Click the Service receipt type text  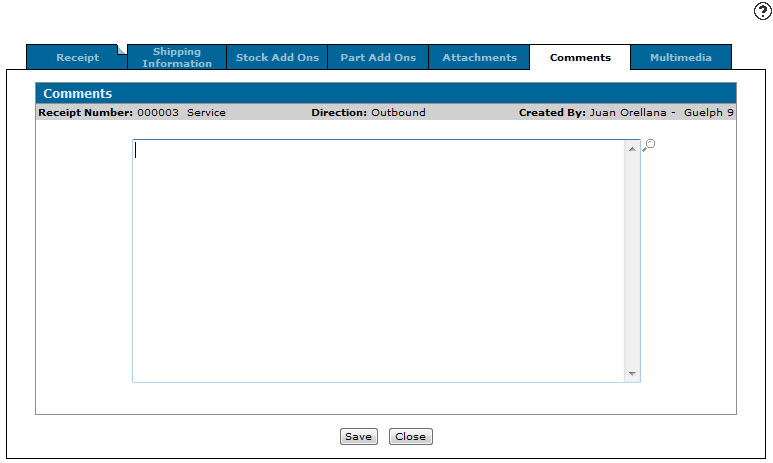[x=206, y=112]
